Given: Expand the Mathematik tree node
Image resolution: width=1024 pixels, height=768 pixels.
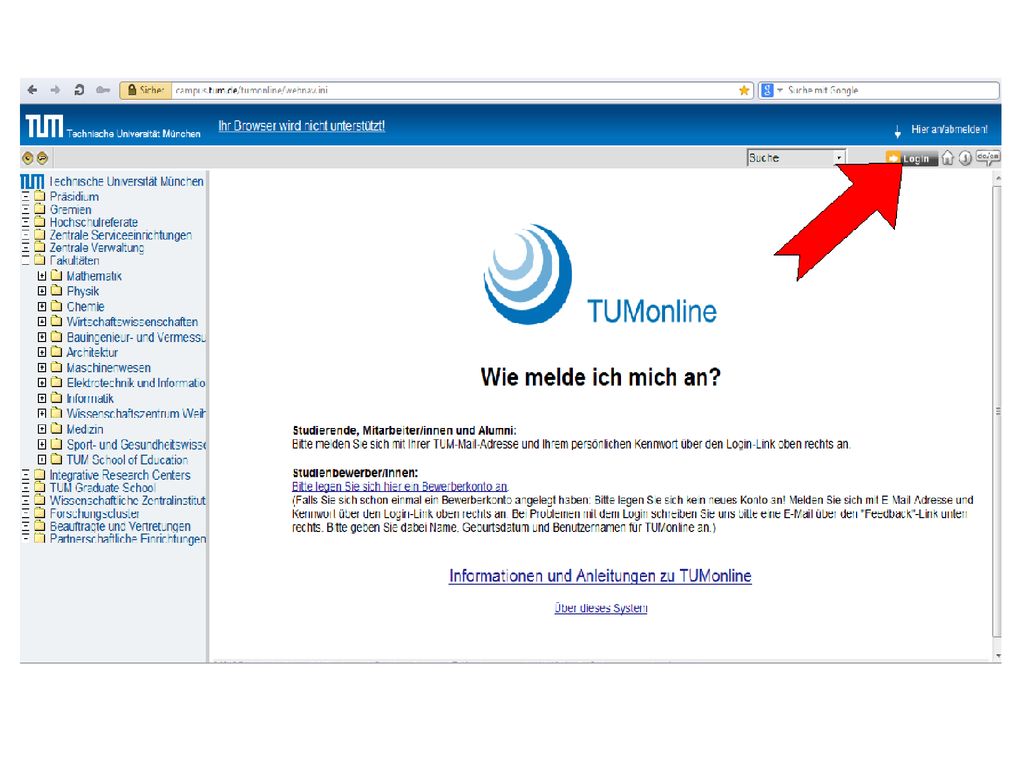Looking at the screenshot, I should point(42,276).
